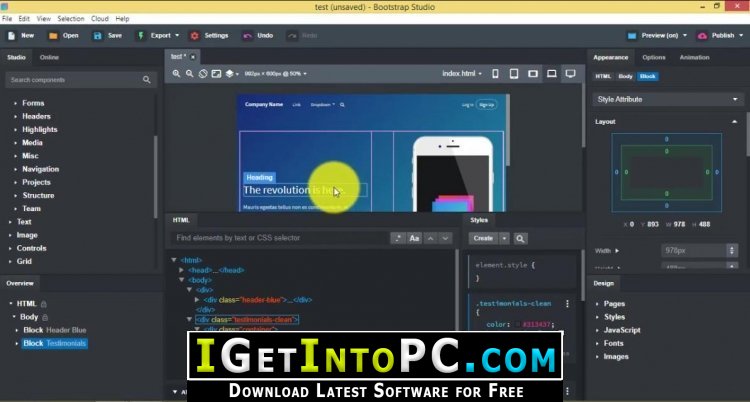This screenshot has width=750, height=402.
Task: Expand the Forms components category
Action: point(15,103)
